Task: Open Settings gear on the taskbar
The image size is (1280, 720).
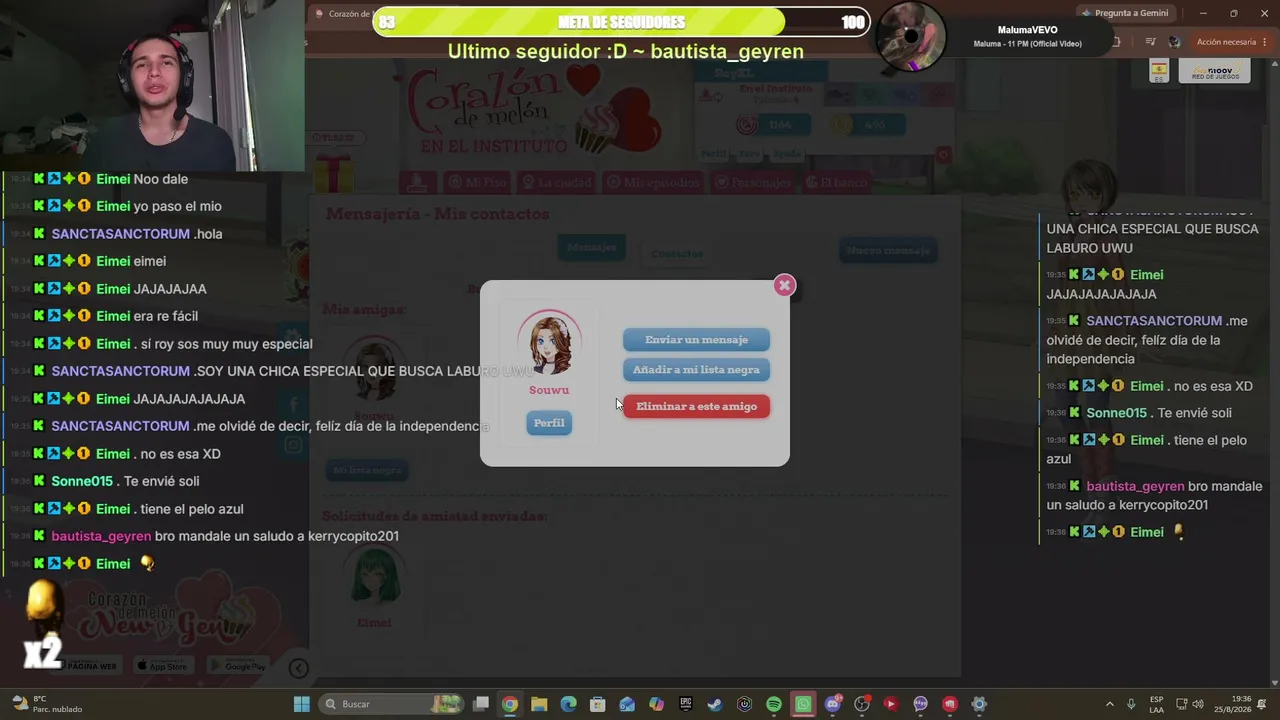Action: tap(979, 704)
